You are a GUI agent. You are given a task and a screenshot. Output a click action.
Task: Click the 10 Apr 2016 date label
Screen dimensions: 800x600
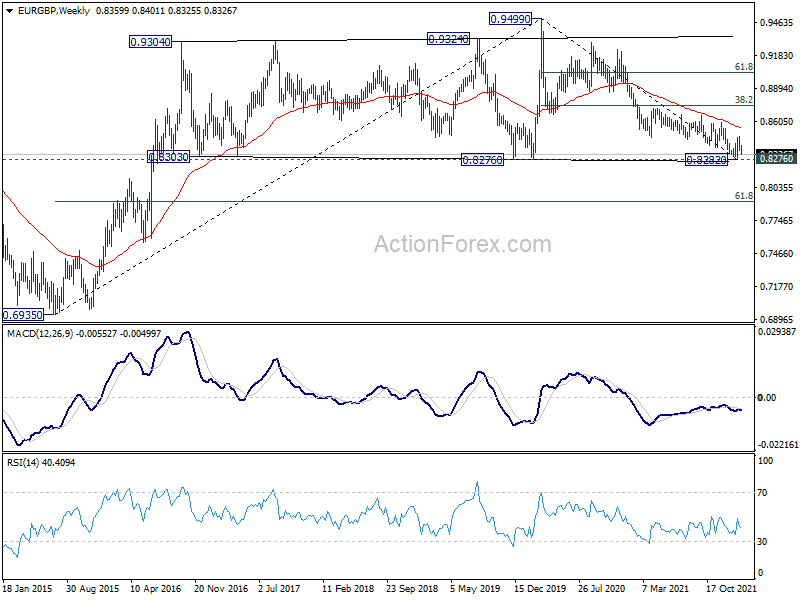click(x=156, y=588)
